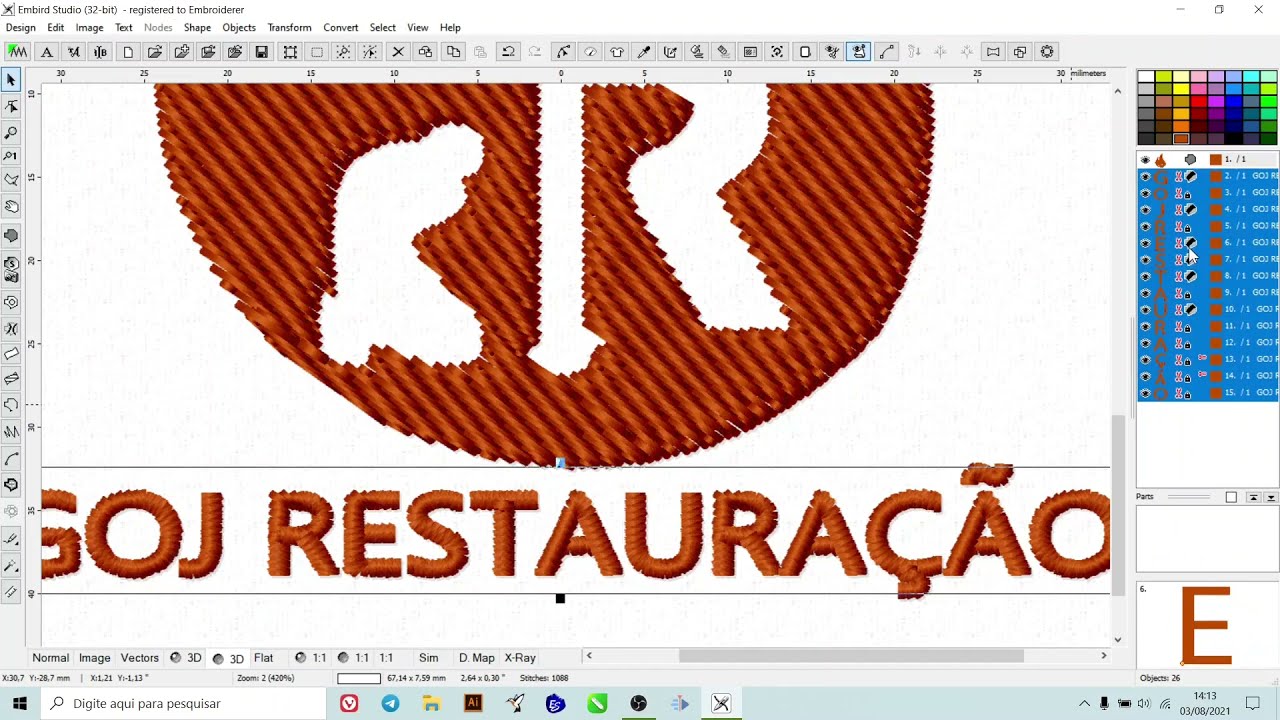This screenshot has width=1280, height=720.
Task: Click the D. Map button
Action: 476,658
